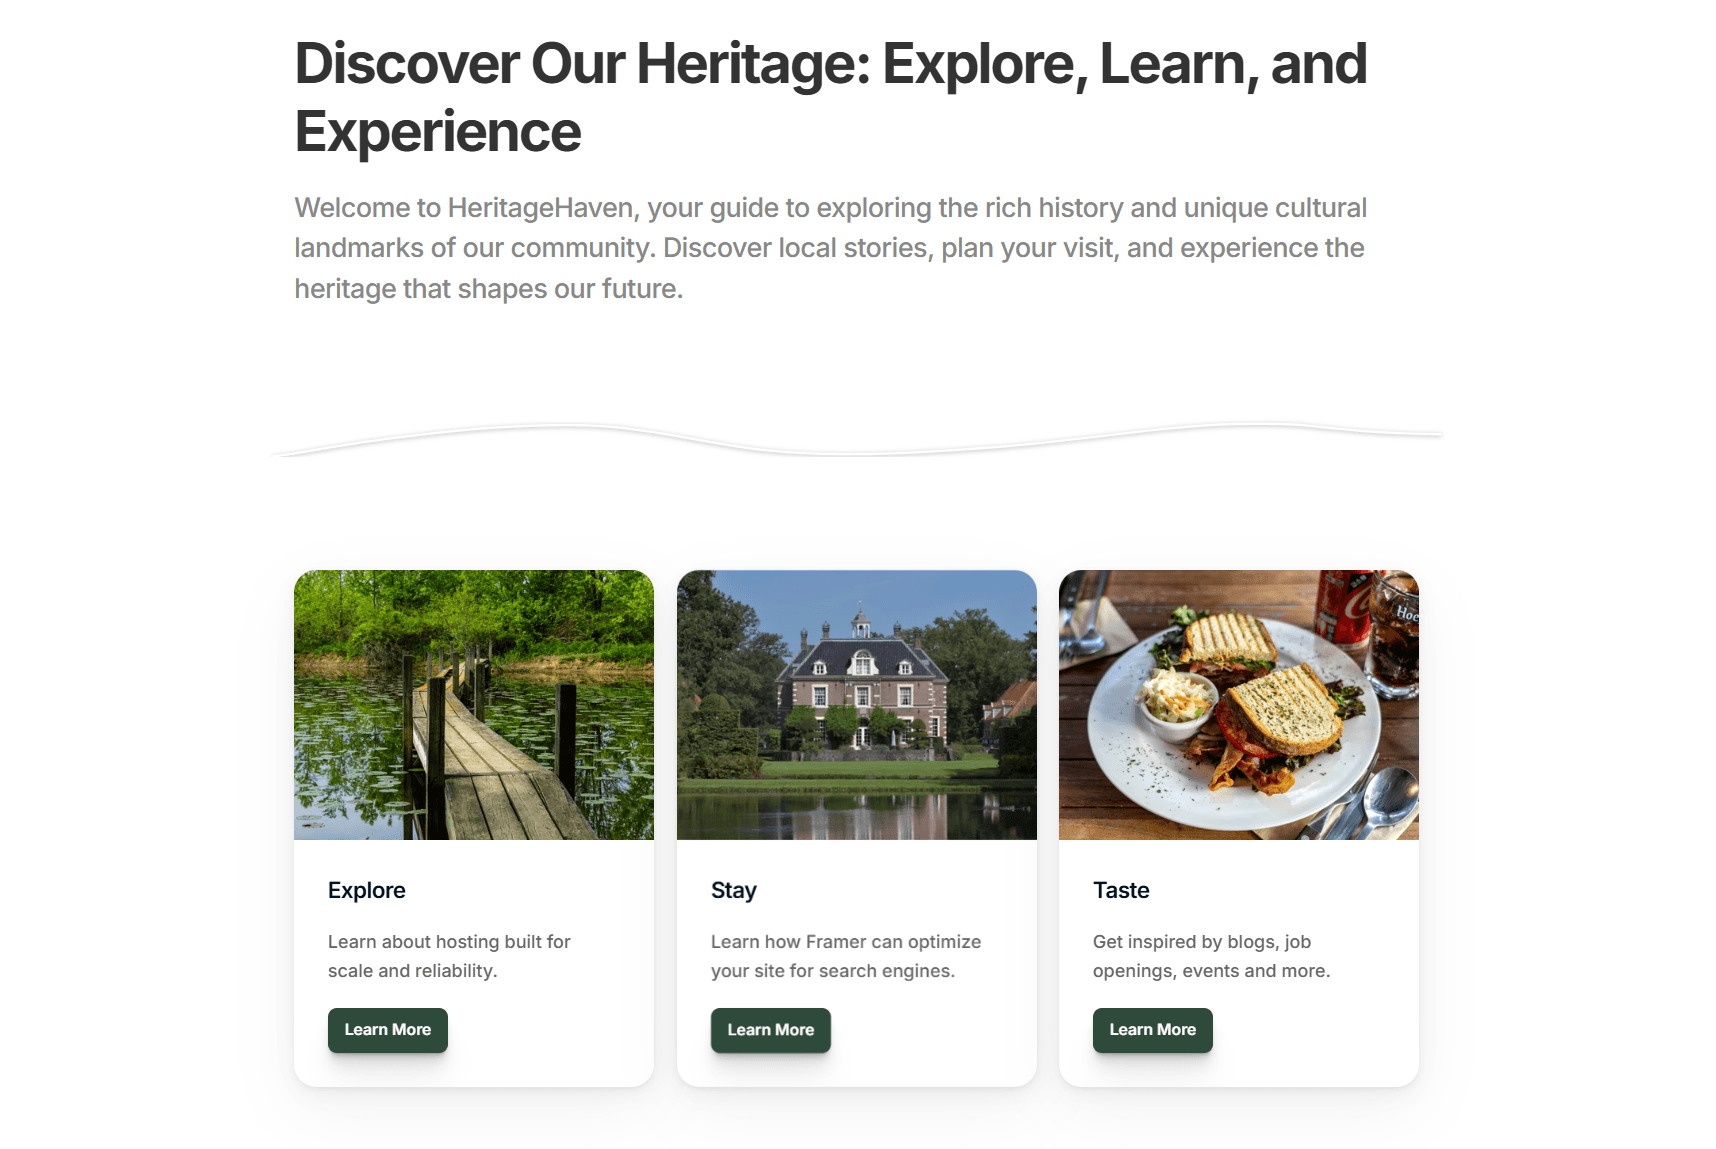Click the word Experience in the heading
Viewport: 1716px width, 1149px height.
pyautogui.click(x=438, y=132)
